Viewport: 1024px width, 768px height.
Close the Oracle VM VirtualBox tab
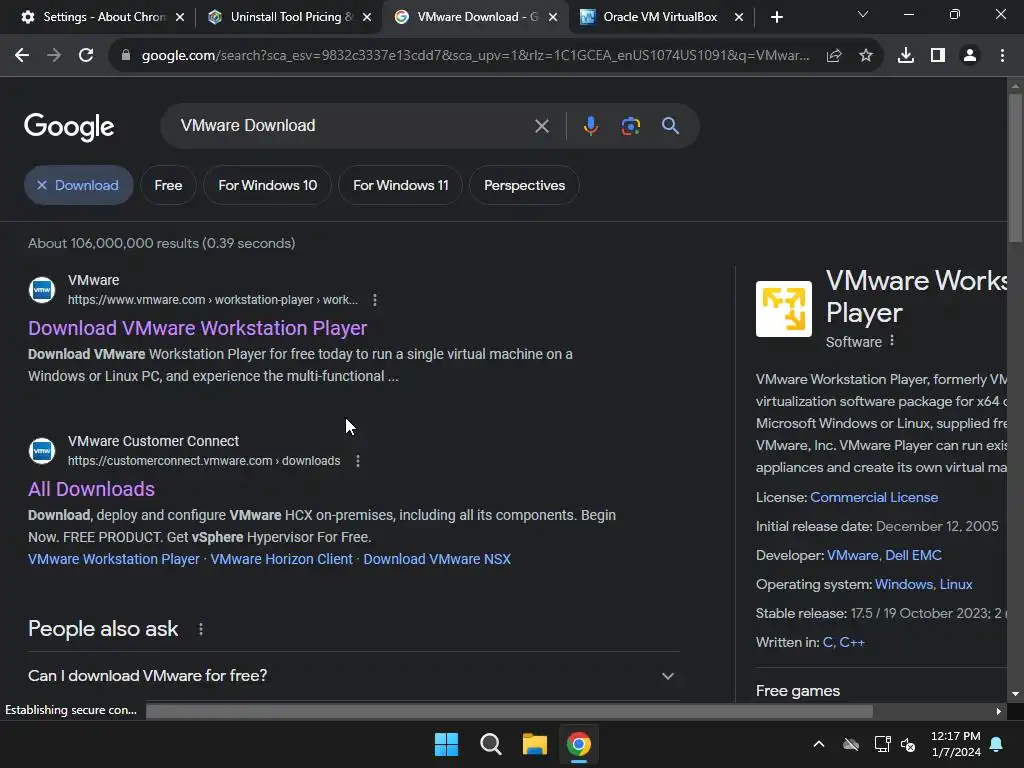click(739, 17)
